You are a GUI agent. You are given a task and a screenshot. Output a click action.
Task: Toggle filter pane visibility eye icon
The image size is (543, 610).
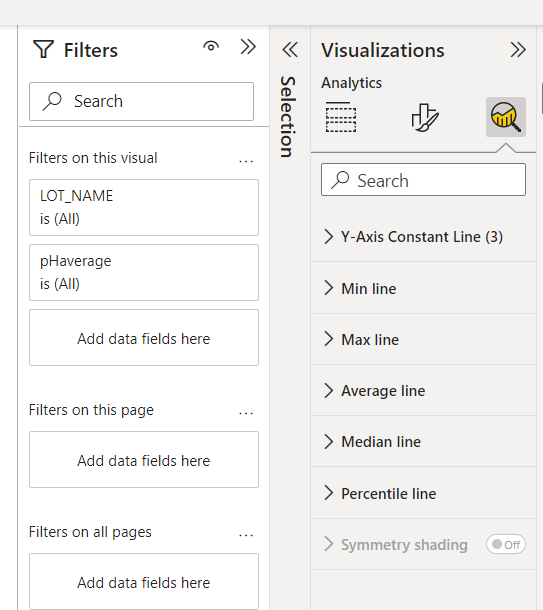click(211, 46)
